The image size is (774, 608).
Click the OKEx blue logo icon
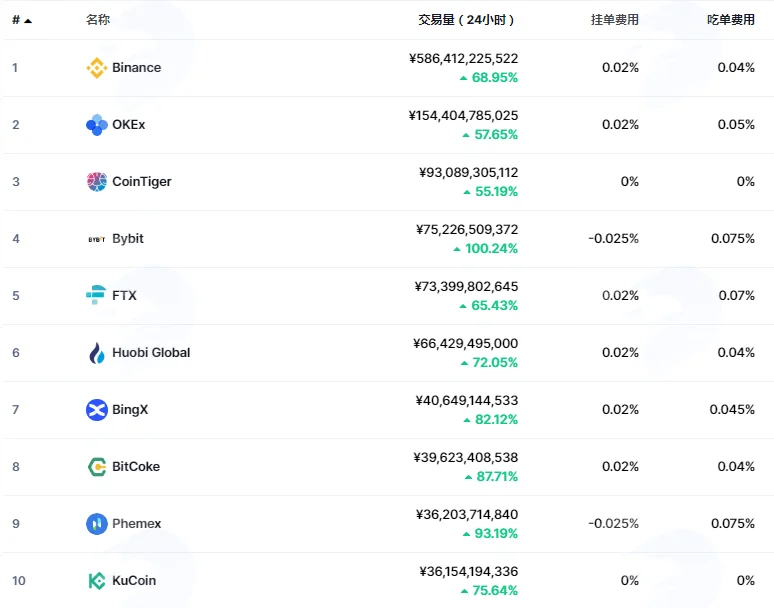(x=97, y=125)
